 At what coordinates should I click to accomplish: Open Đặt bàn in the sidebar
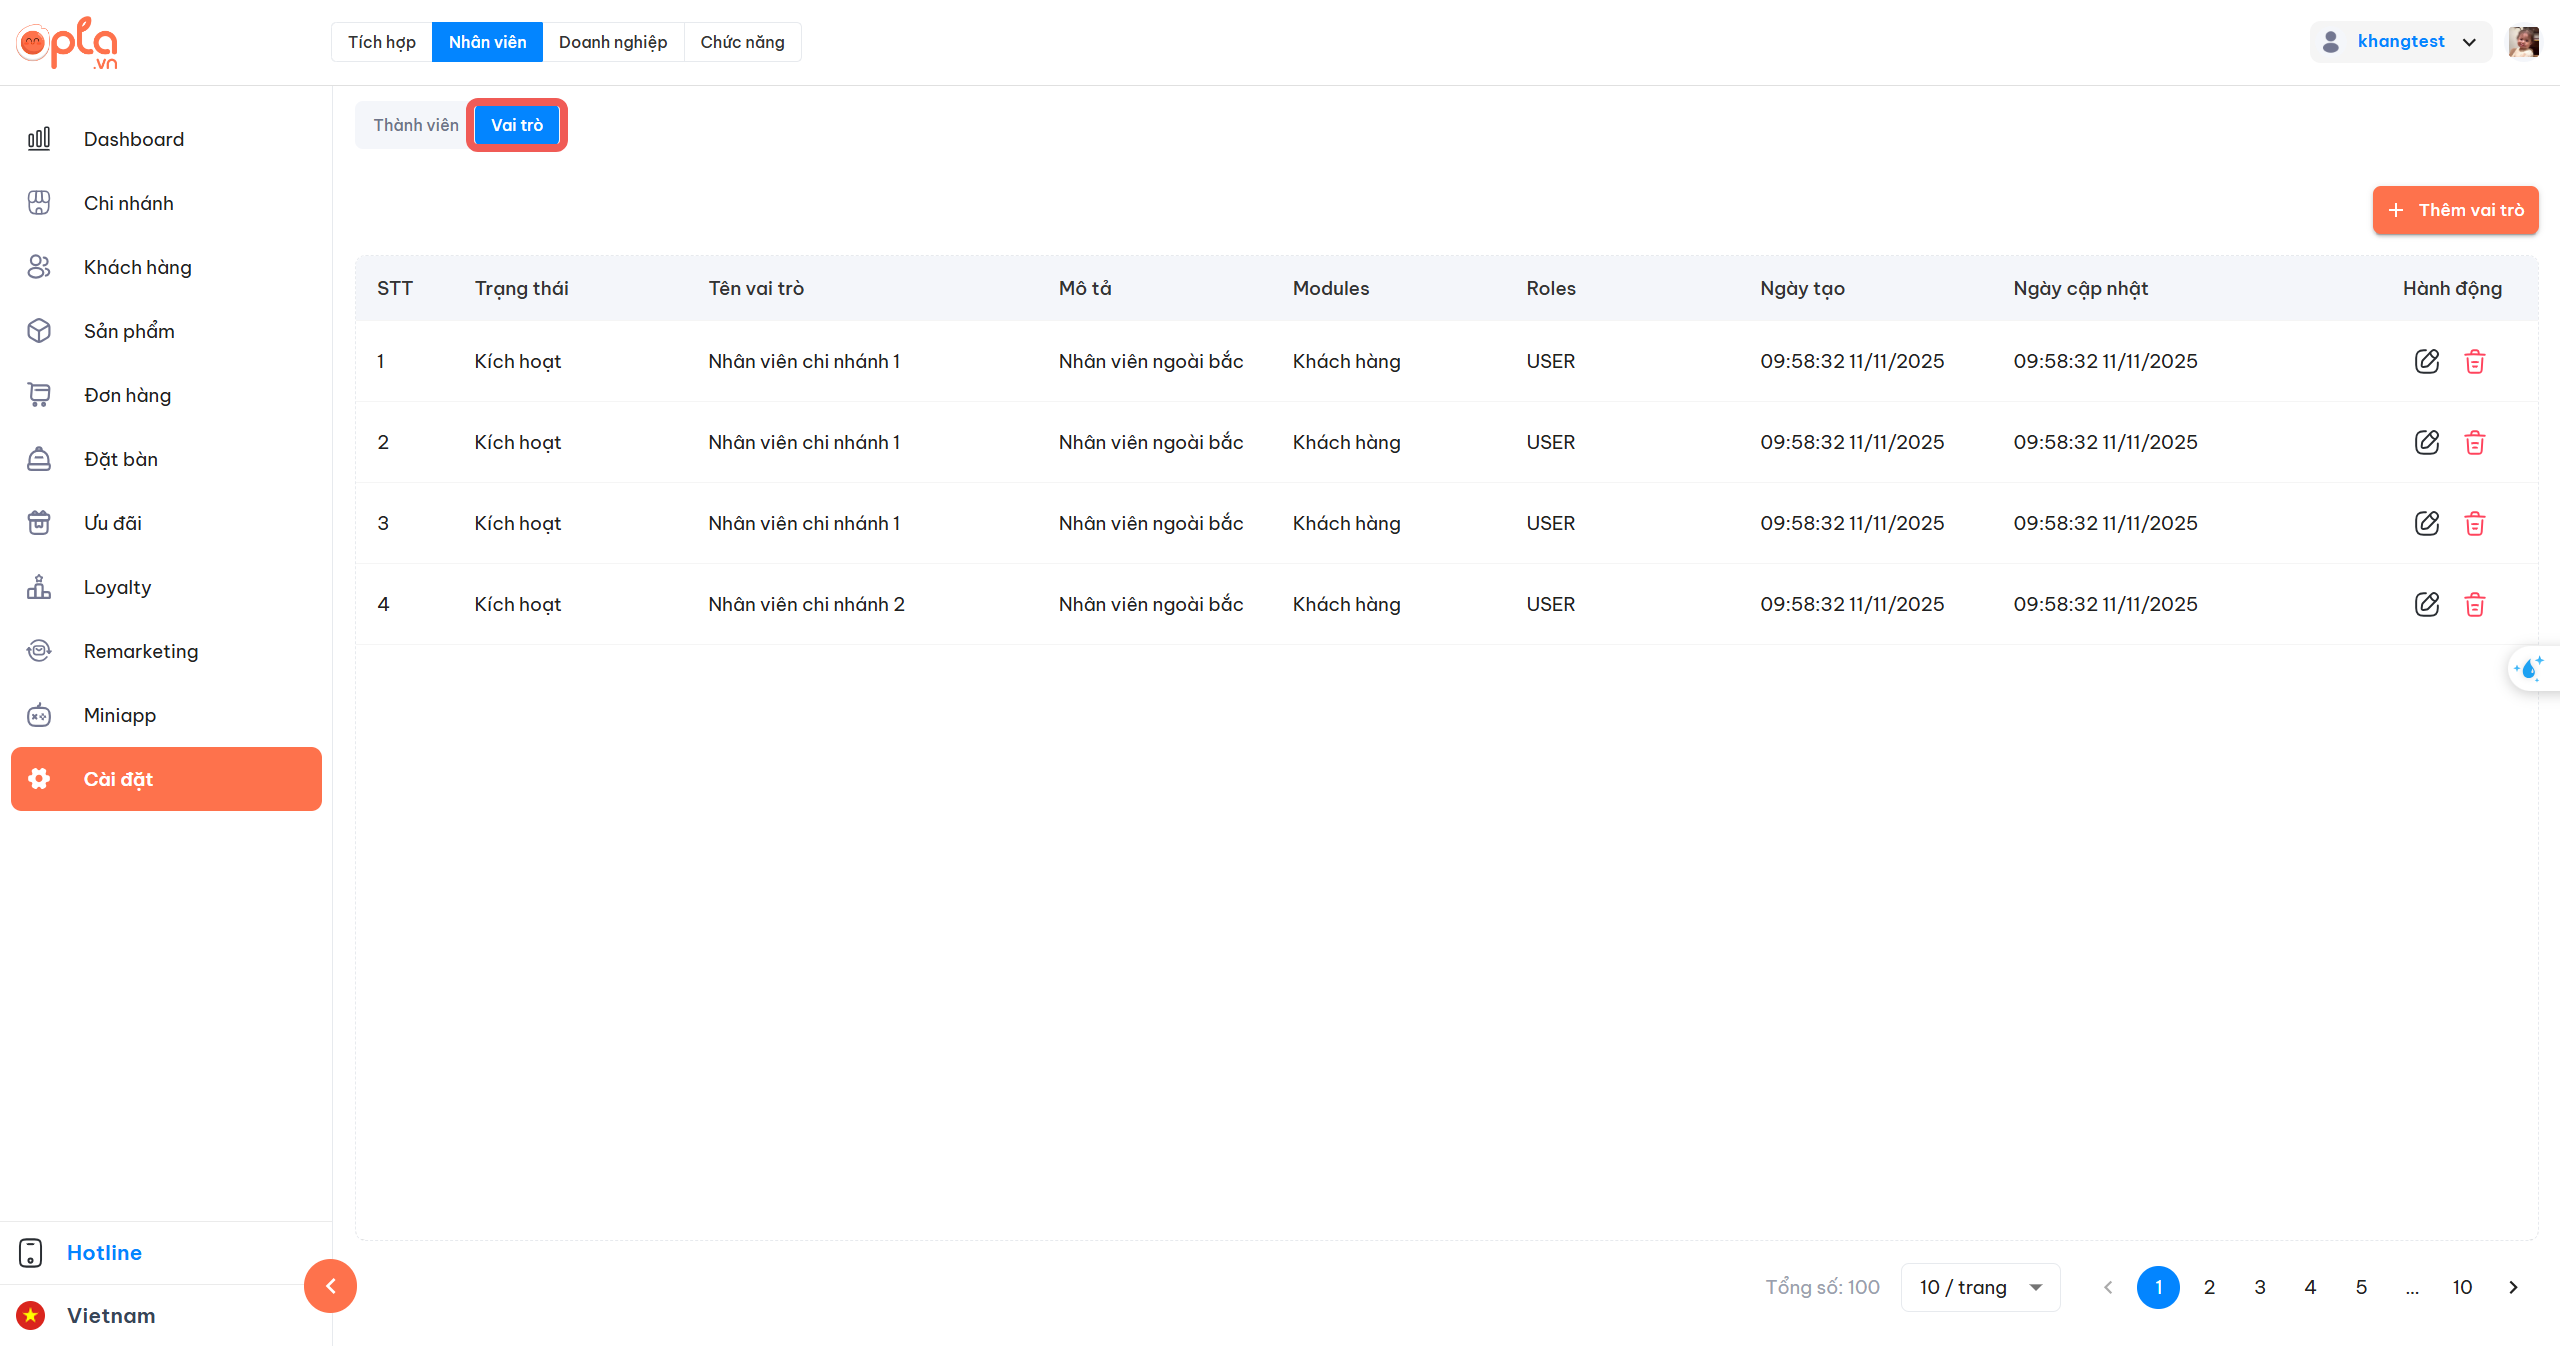click(120, 459)
